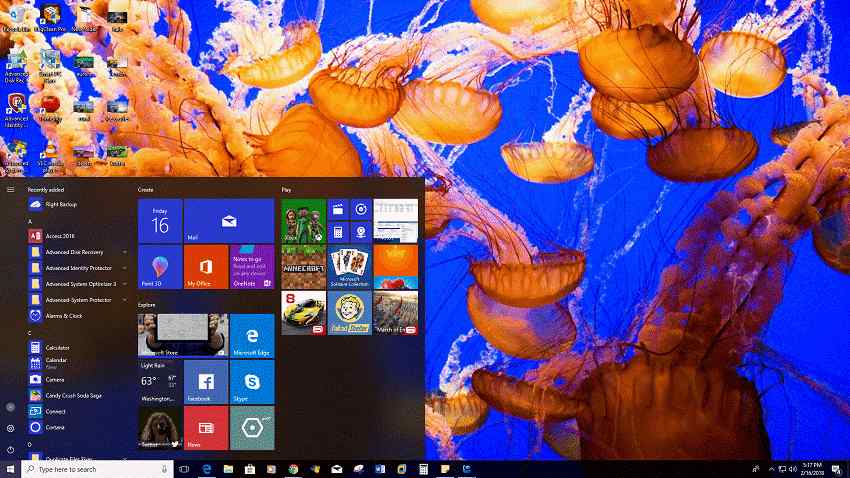Open the Movies & TV small tile

pyautogui.click(x=338, y=209)
